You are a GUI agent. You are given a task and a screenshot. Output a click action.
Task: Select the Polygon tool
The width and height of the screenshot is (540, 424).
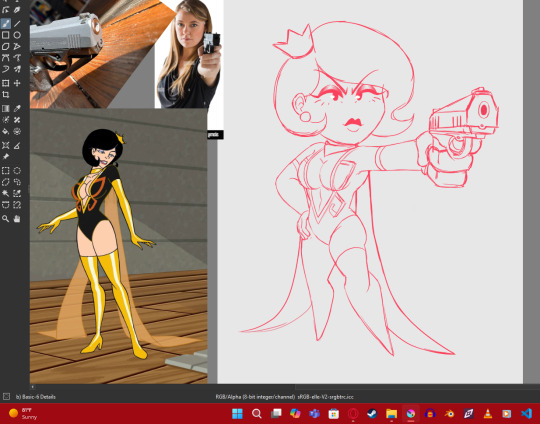point(6,46)
